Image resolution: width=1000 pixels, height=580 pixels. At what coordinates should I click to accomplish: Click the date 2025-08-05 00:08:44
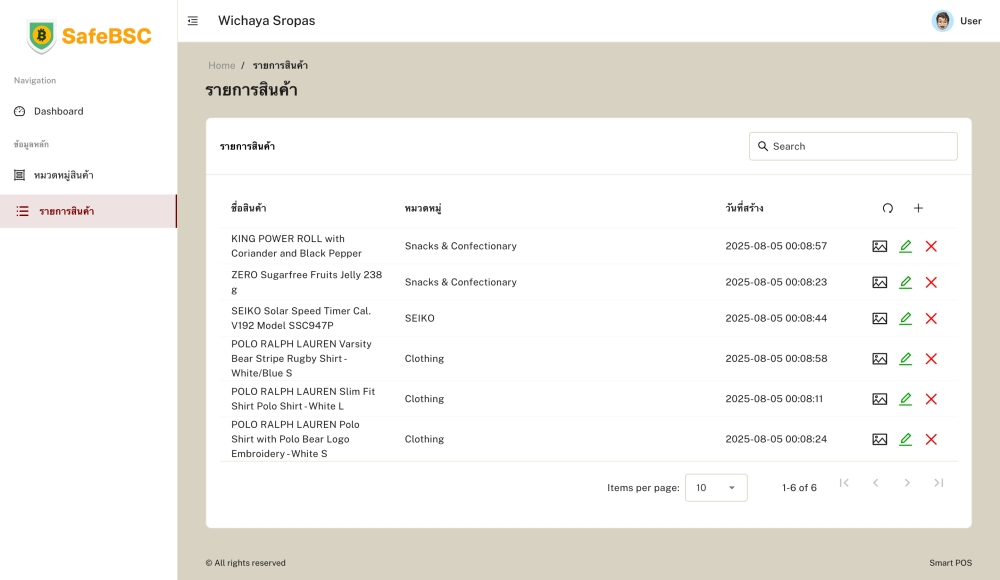[776, 318]
